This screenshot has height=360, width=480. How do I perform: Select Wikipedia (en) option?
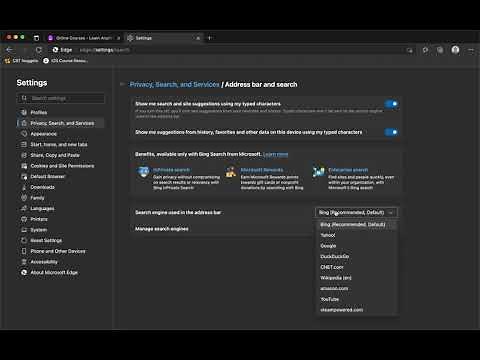tap(357, 278)
